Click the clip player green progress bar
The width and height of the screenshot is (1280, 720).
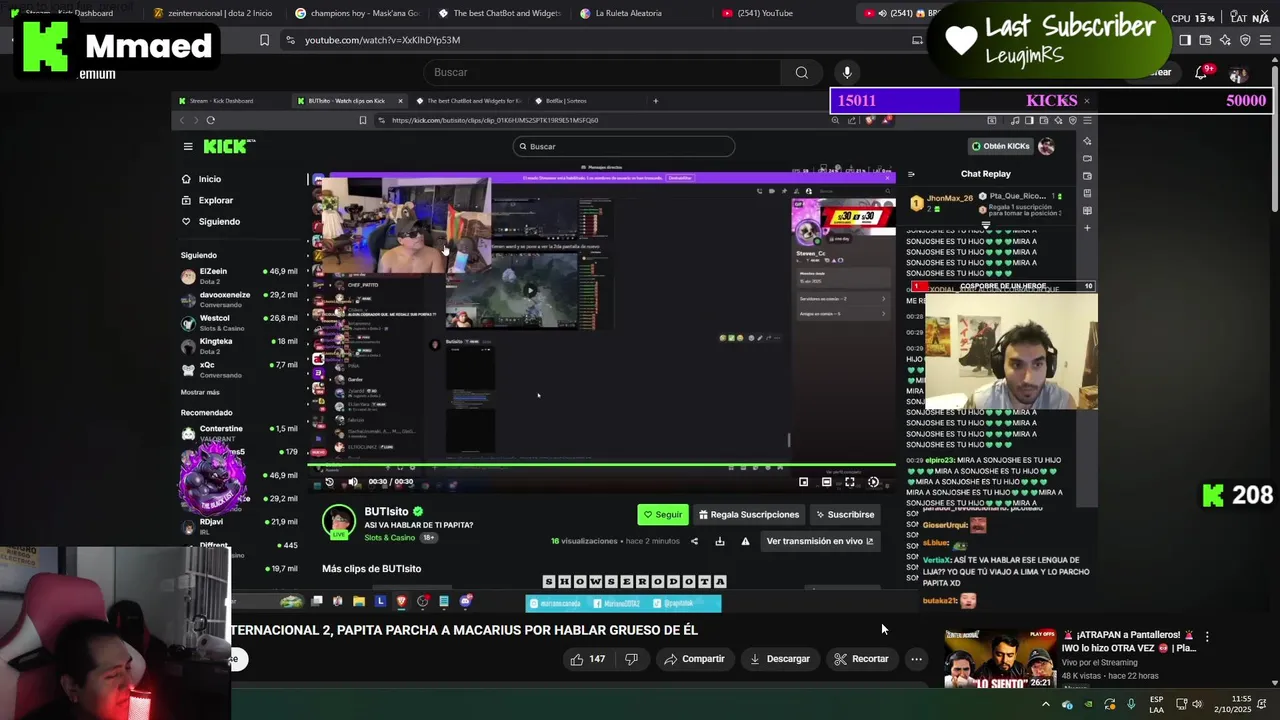pyautogui.click(x=602, y=465)
